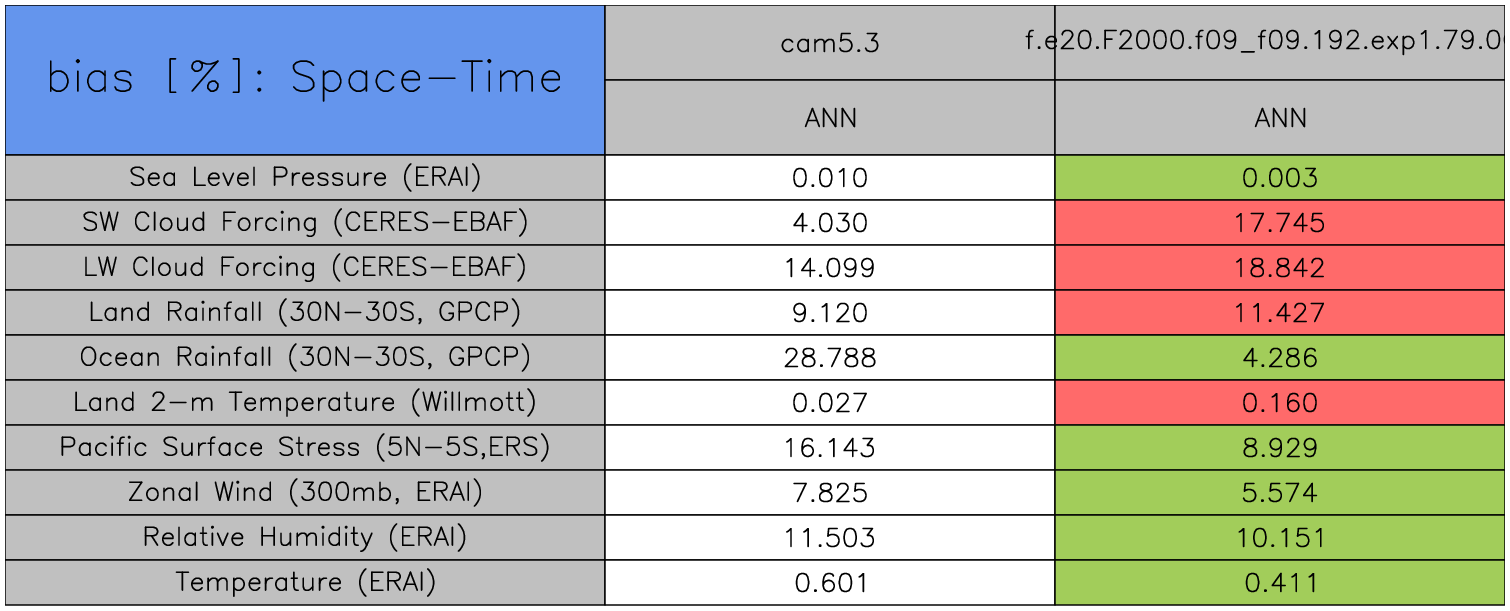1510x611 pixels.
Task: Click the ANN subheader under cam5.3
Action: [830, 118]
